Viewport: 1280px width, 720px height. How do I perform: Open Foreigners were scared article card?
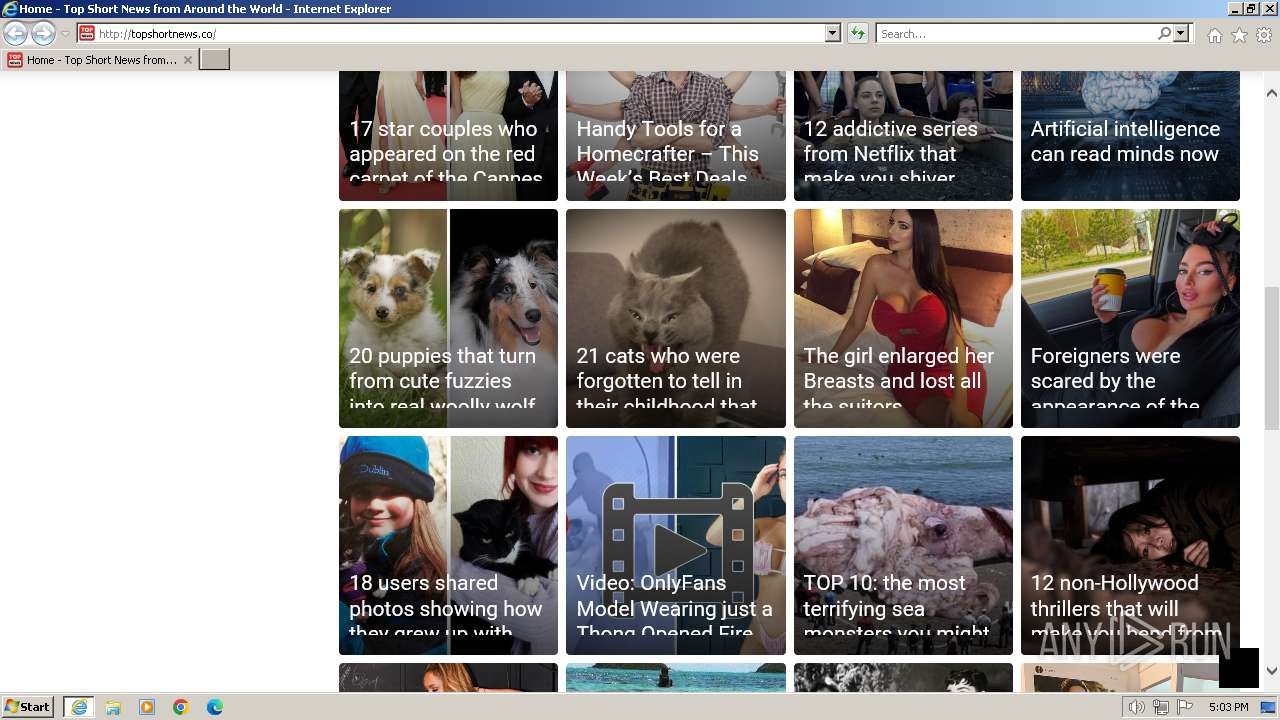[x=1130, y=318]
